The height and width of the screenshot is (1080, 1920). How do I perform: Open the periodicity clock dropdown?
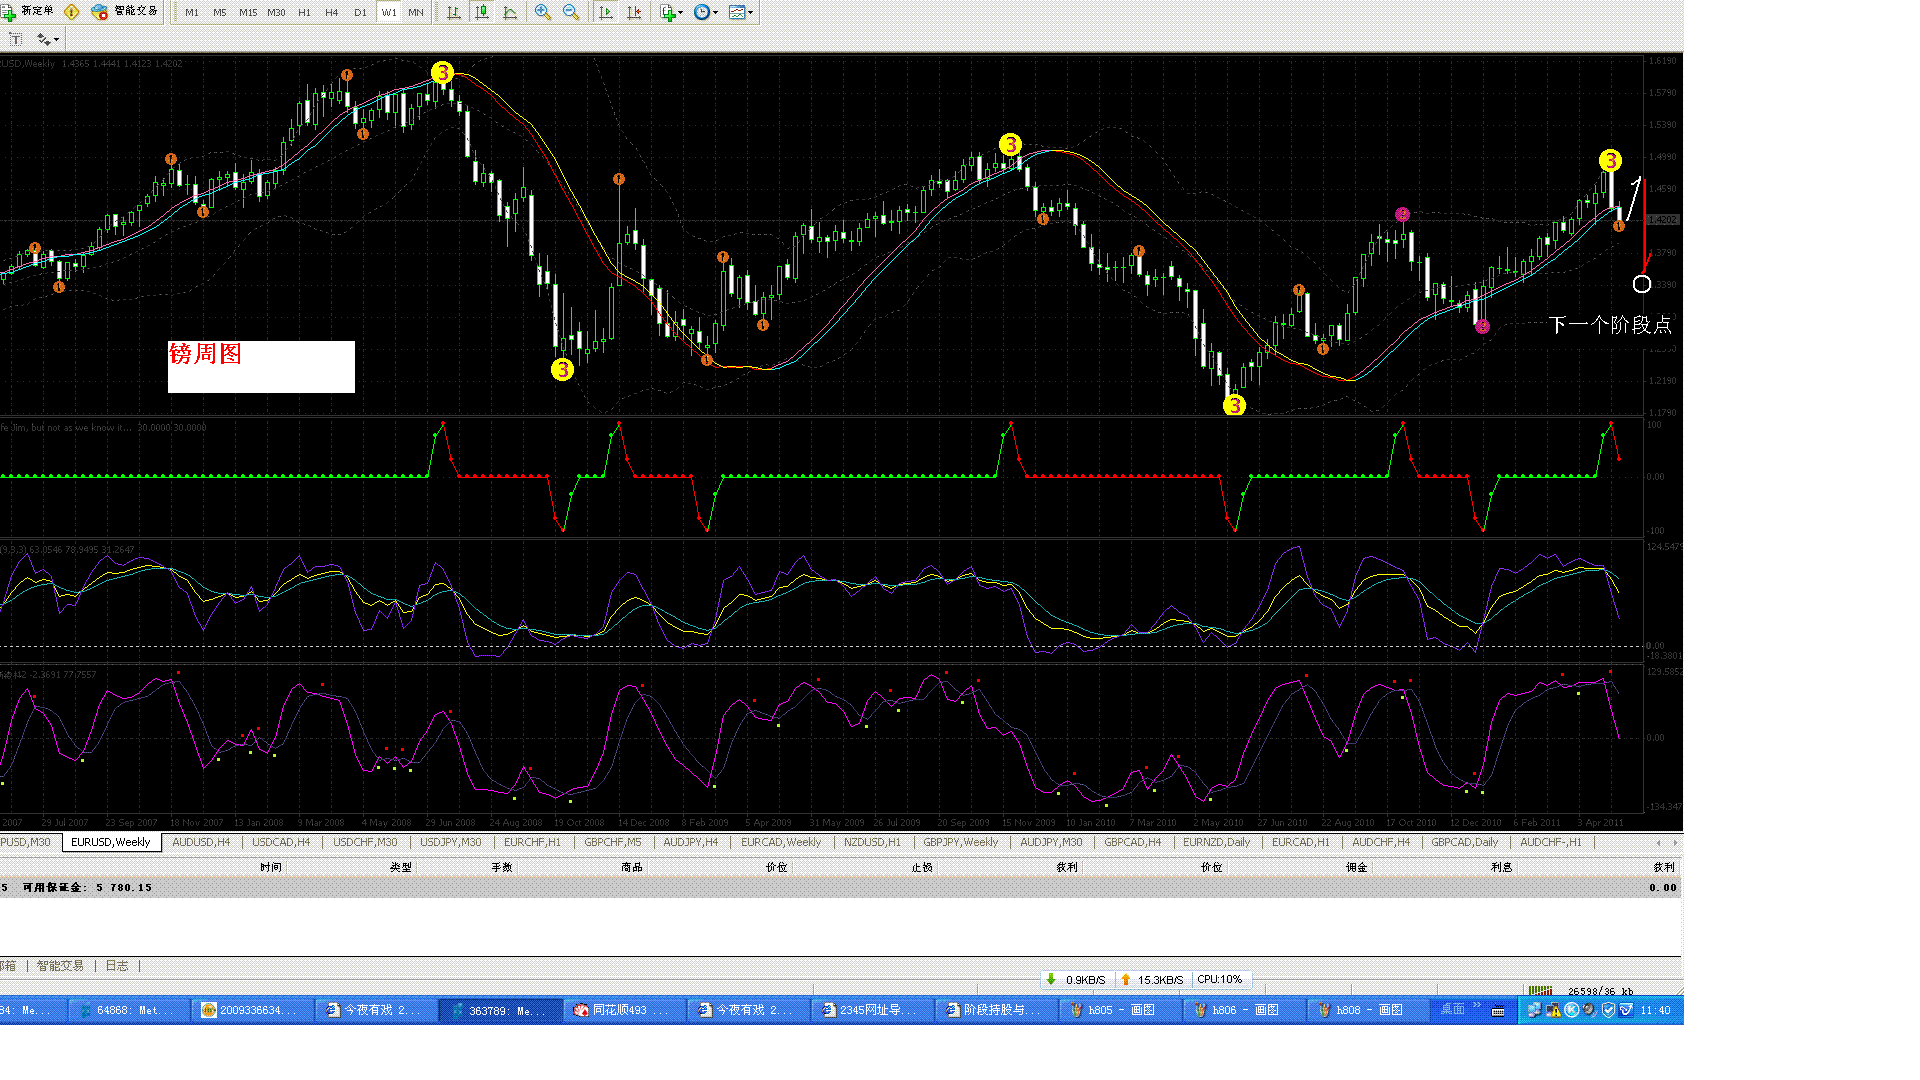pos(706,12)
